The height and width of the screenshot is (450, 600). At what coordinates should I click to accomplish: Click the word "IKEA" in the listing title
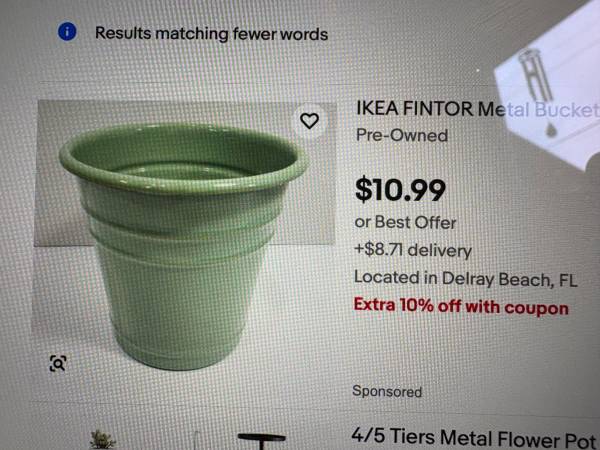[x=379, y=108]
